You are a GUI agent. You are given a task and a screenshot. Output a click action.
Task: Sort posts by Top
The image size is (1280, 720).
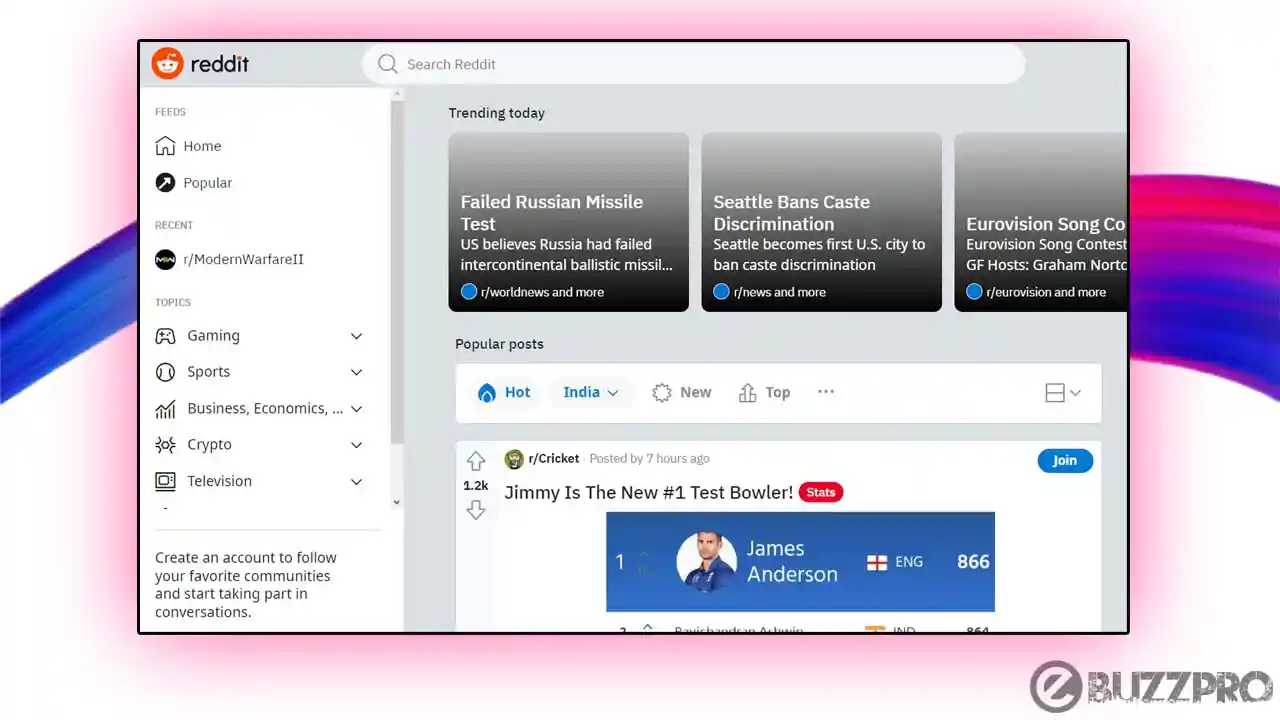point(765,392)
